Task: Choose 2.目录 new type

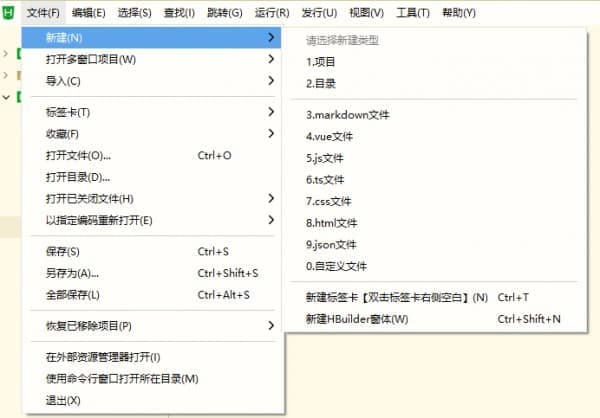Action: tap(321, 83)
